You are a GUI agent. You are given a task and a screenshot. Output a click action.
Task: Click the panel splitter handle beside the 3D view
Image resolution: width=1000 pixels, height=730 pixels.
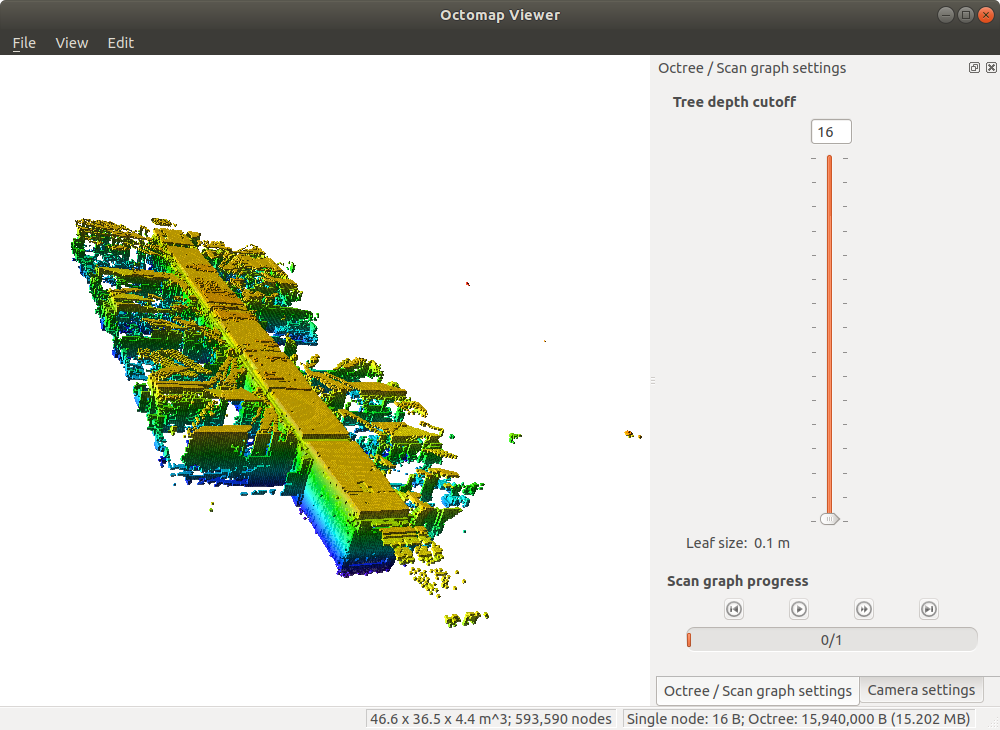coord(652,381)
